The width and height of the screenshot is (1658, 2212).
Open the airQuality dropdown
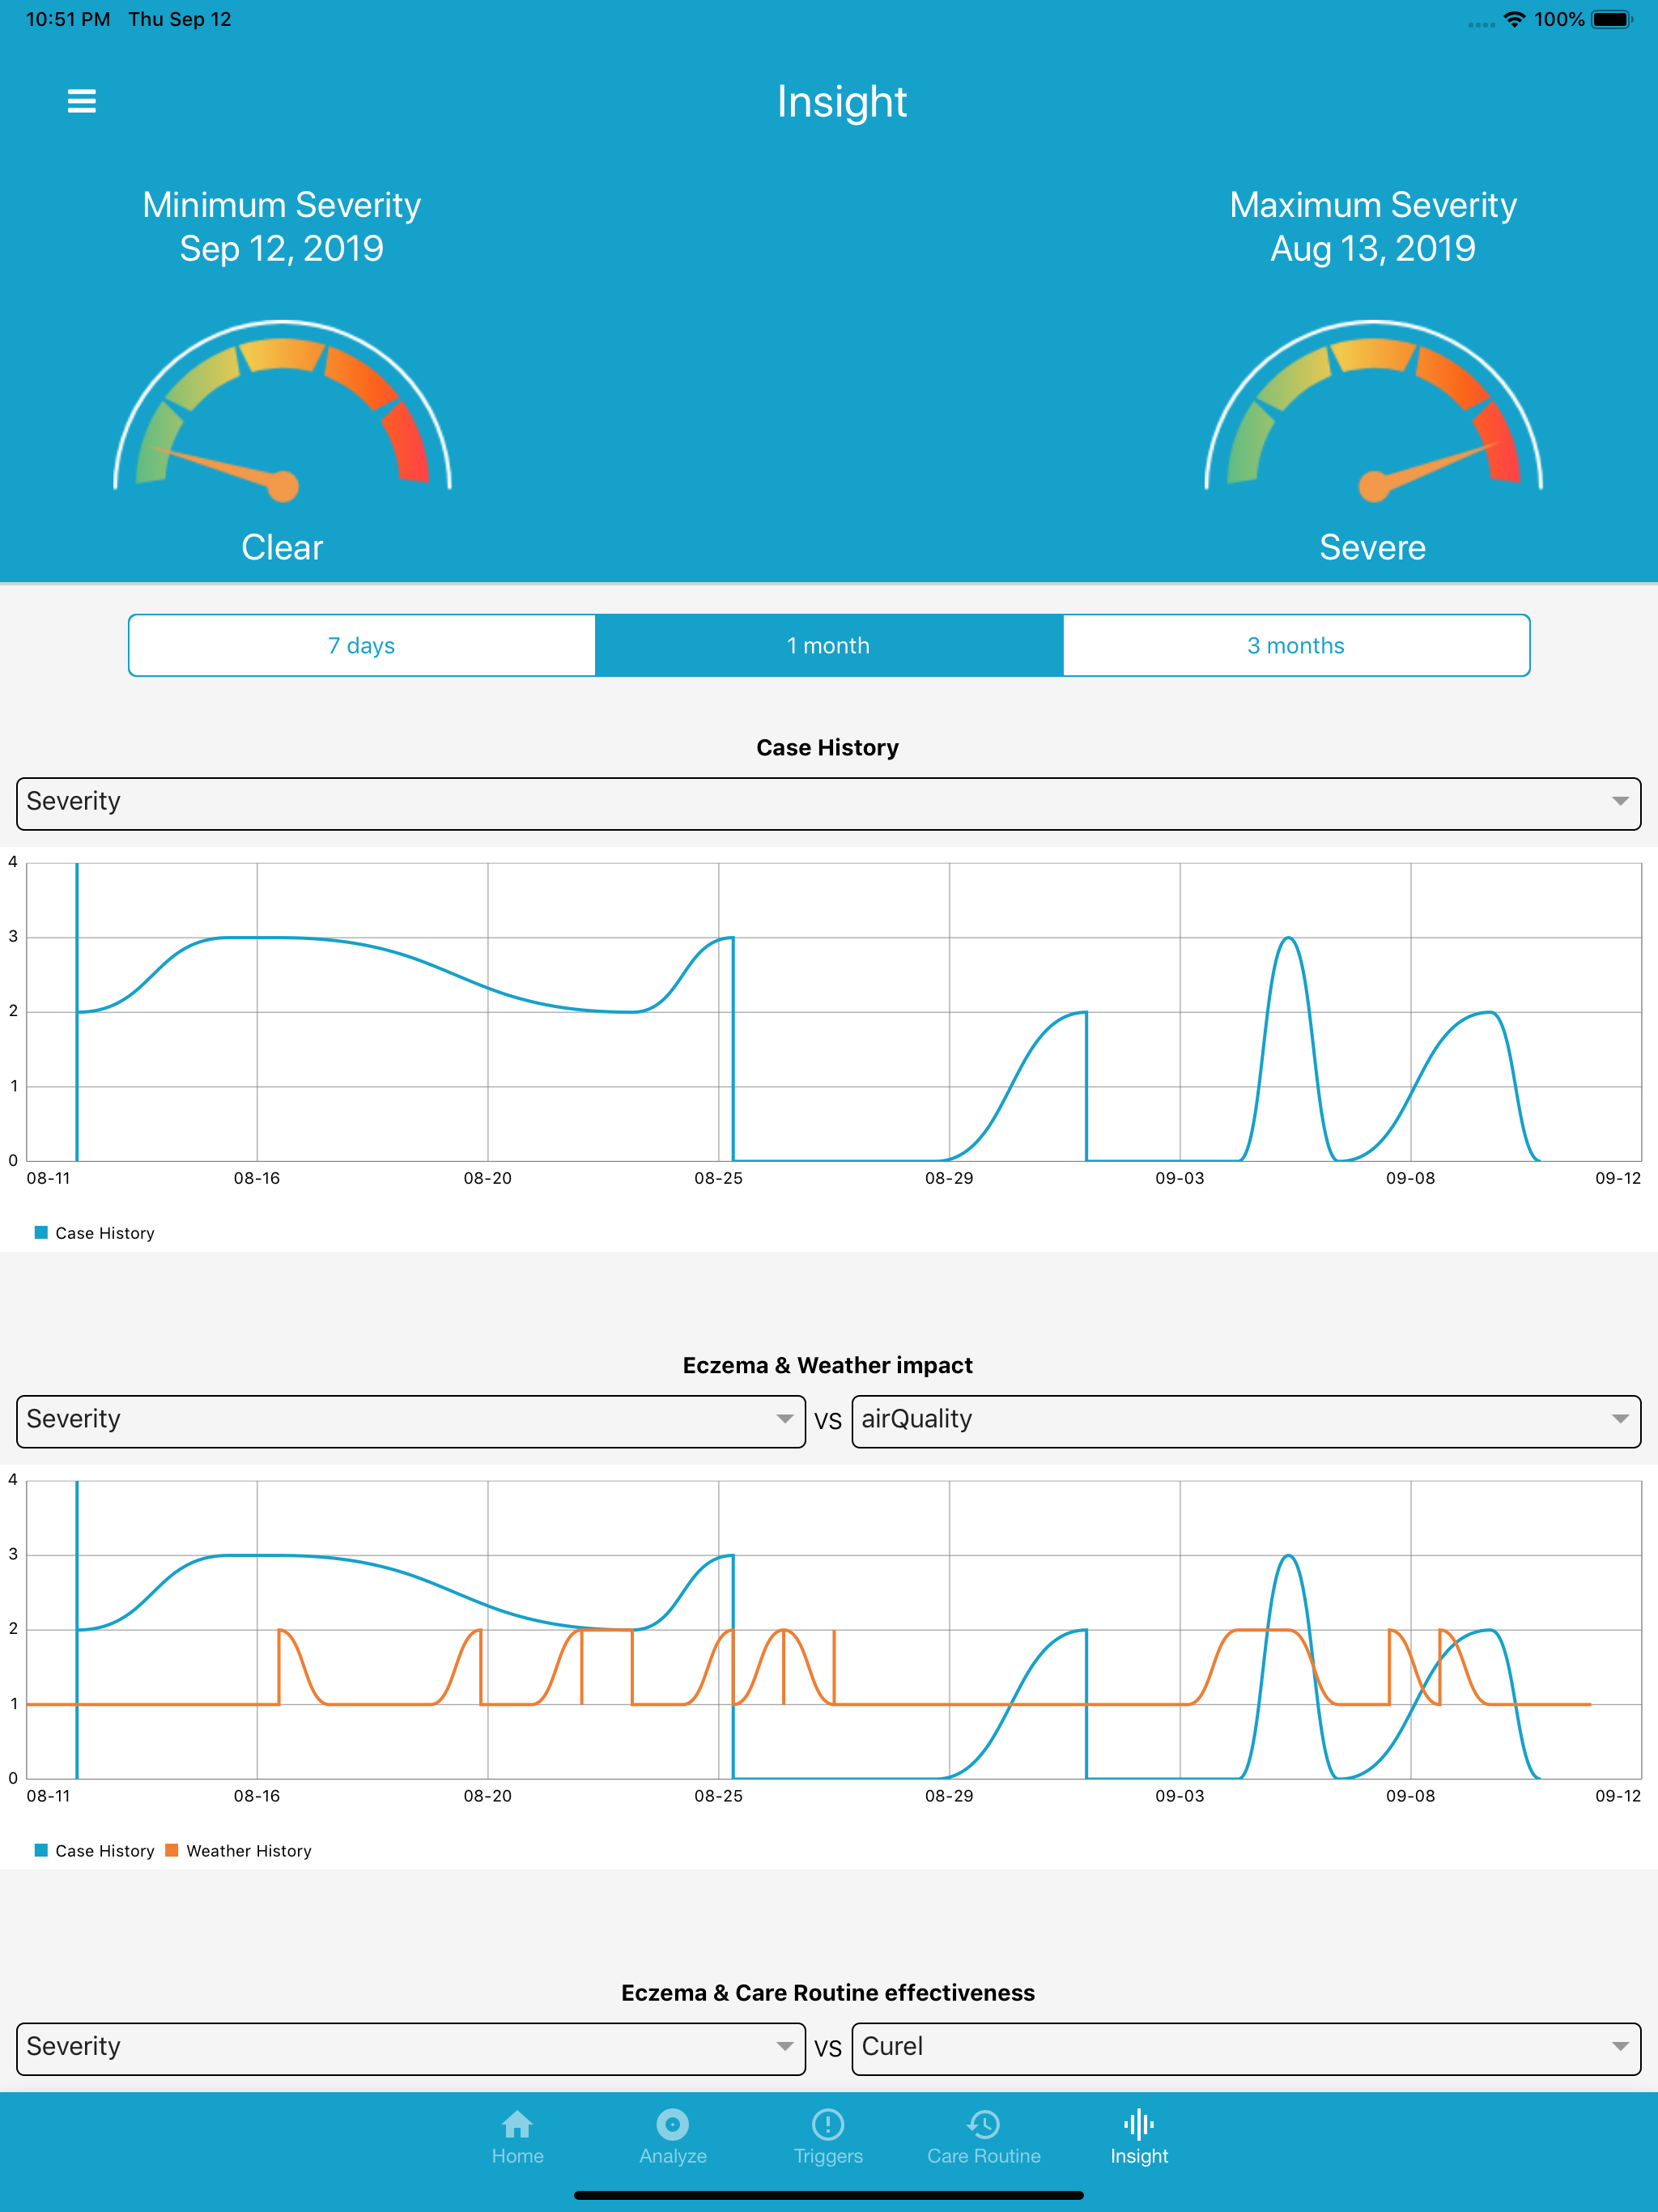coord(1246,1421)
